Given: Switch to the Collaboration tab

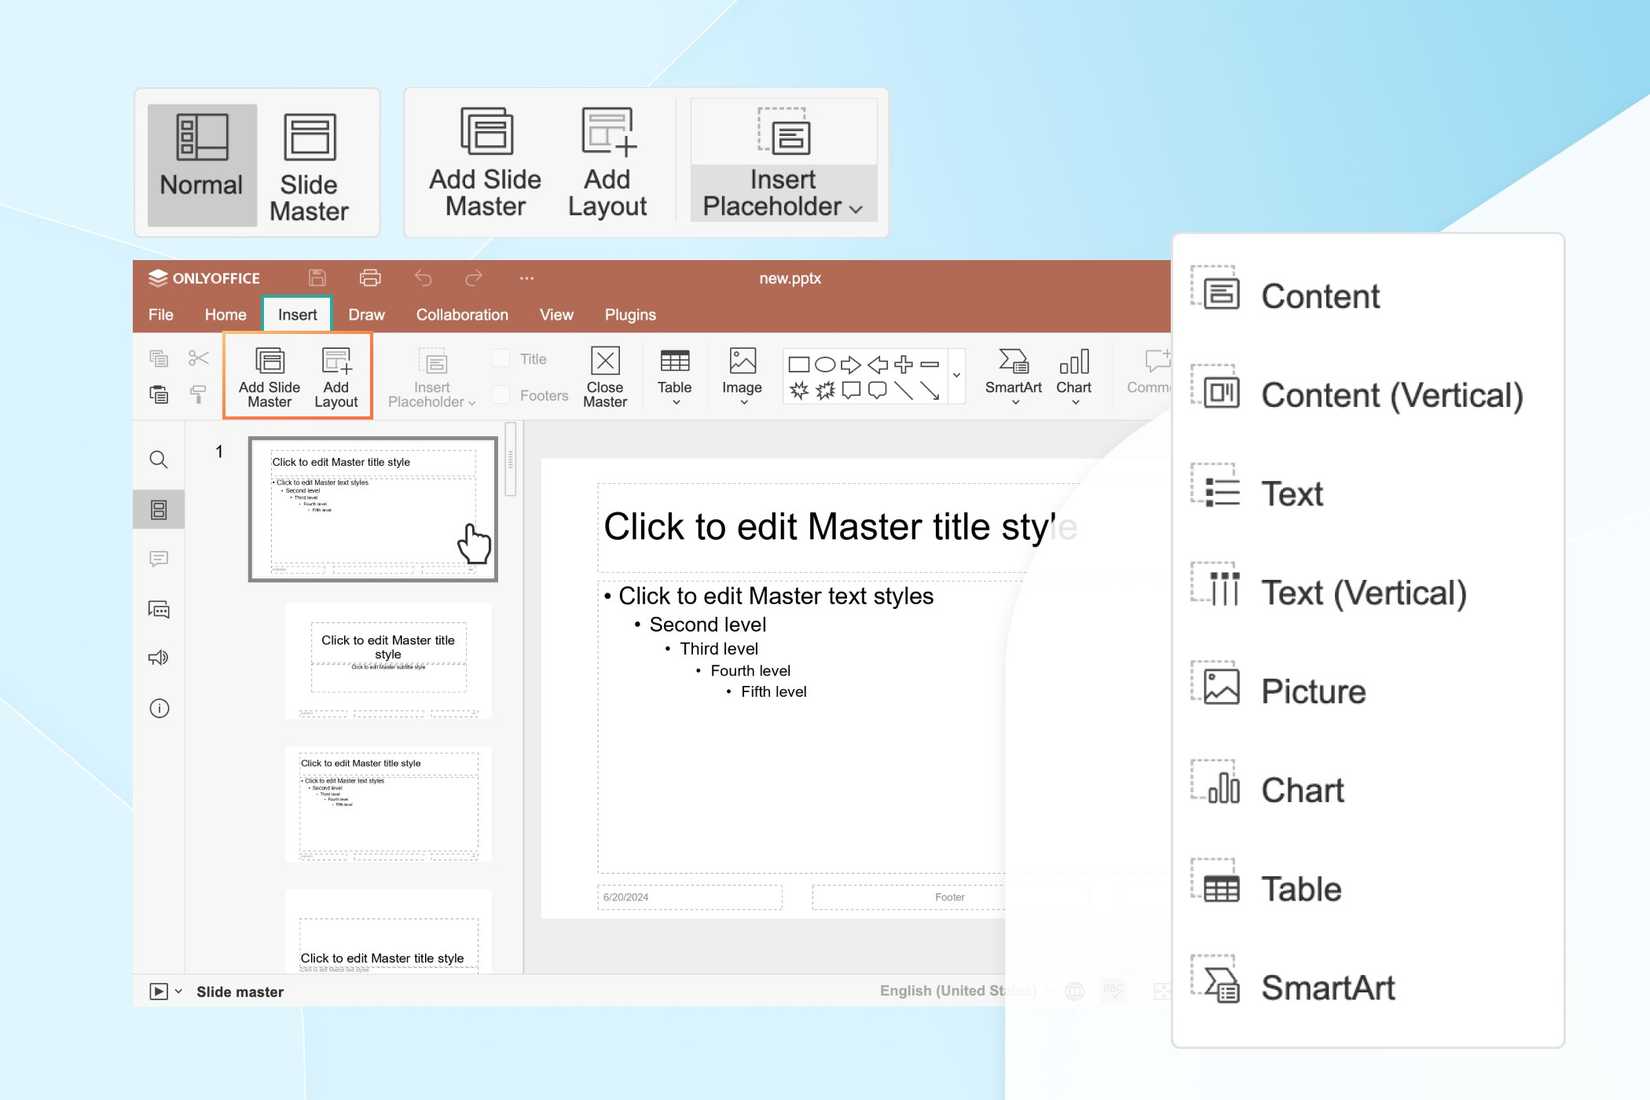Looking at the screenshot, I should coord(462,314).
